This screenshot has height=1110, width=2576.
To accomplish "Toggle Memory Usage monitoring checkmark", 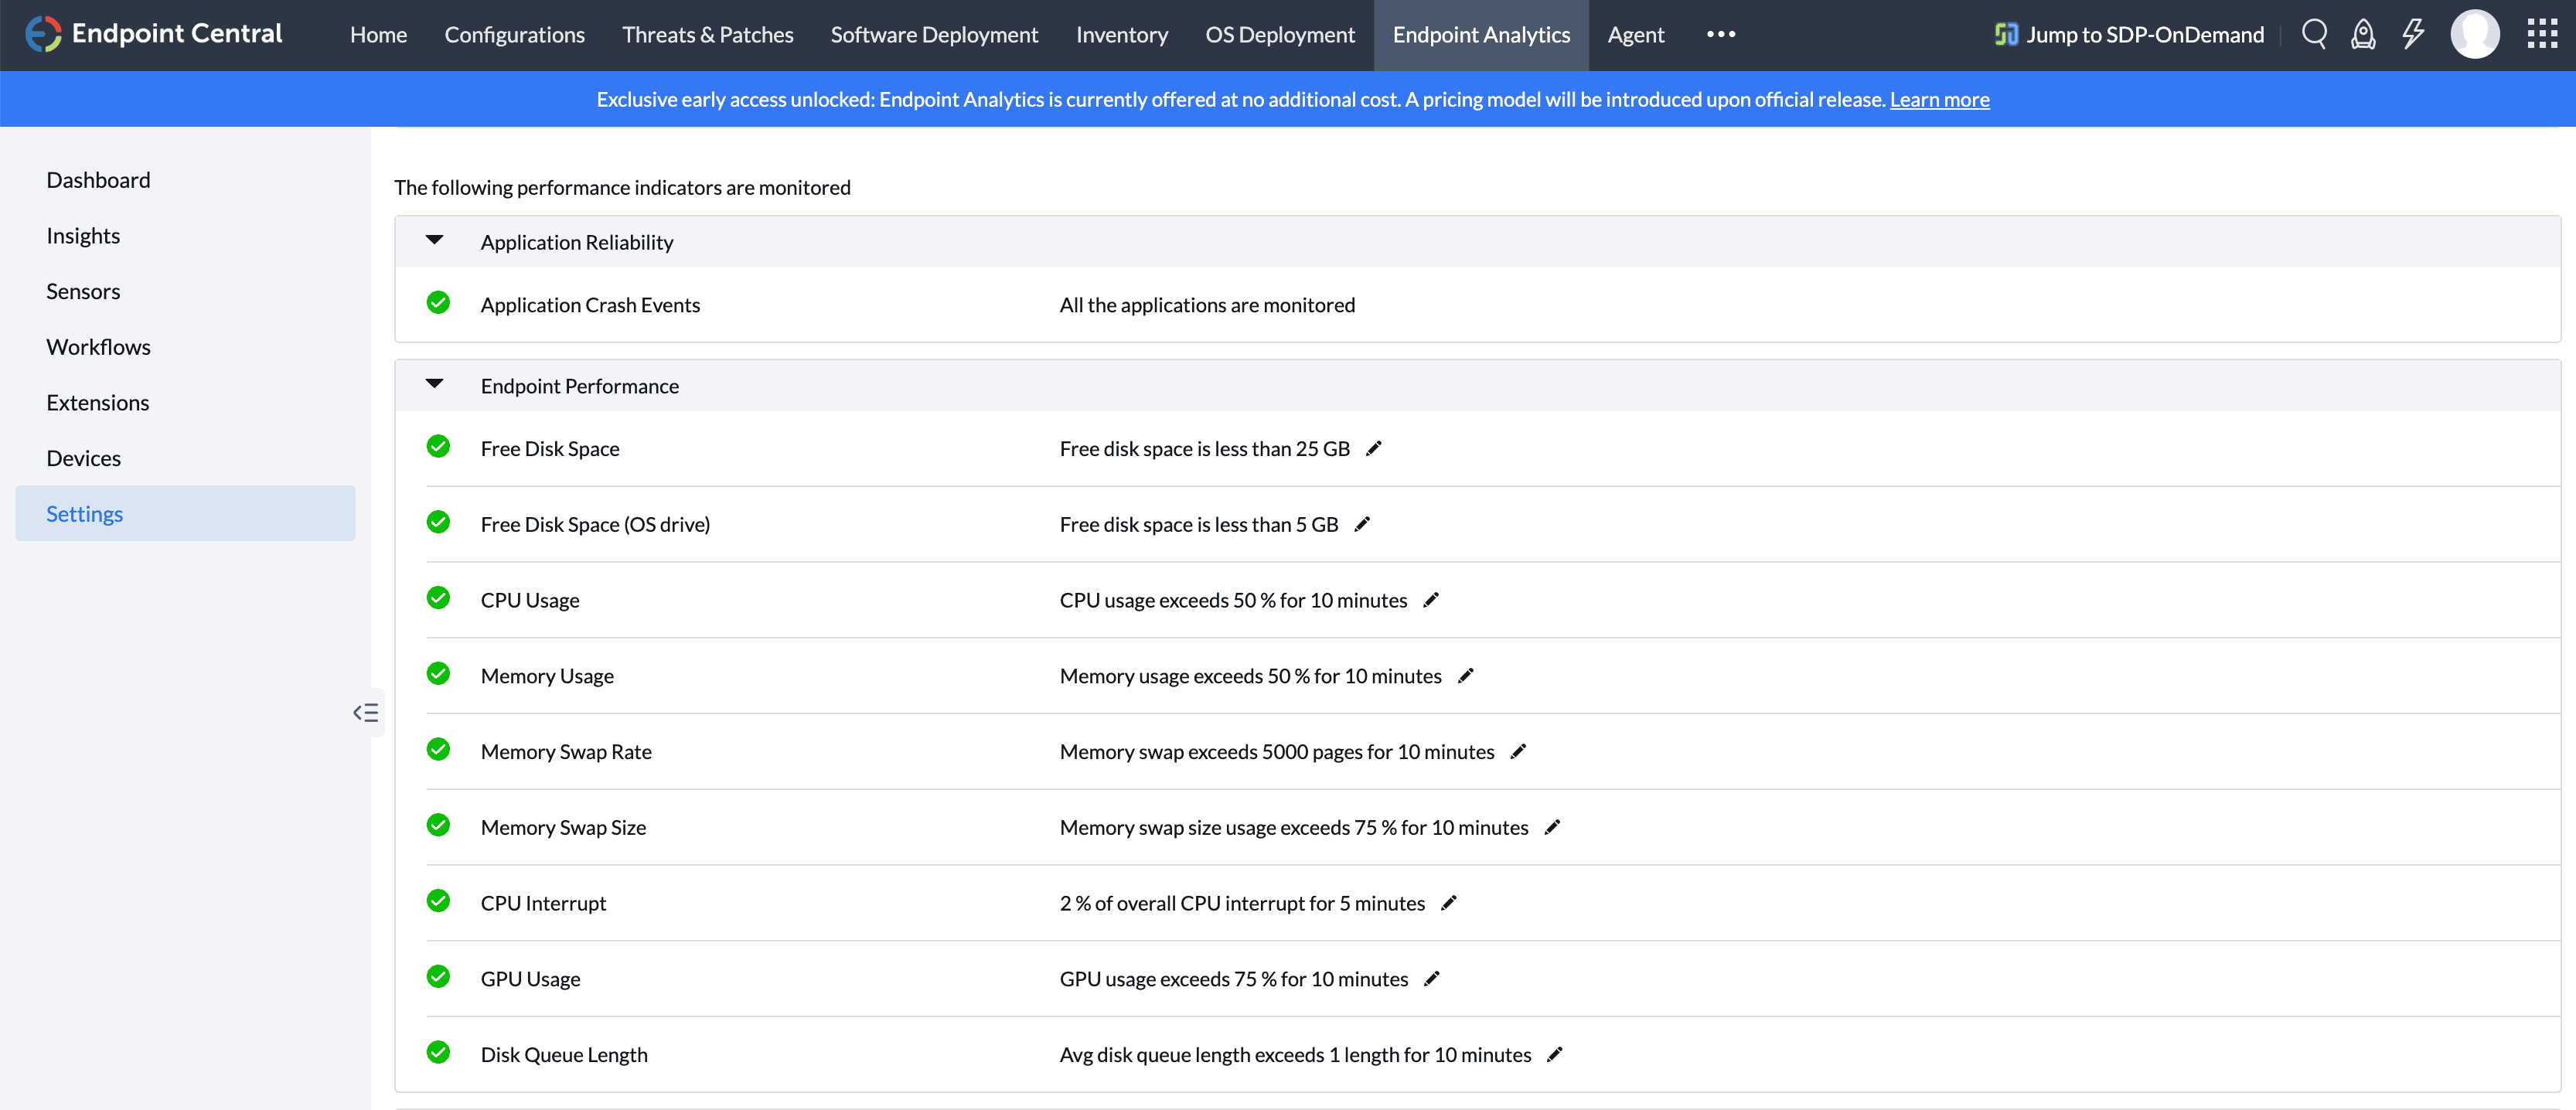I will (x=438, y=674).
